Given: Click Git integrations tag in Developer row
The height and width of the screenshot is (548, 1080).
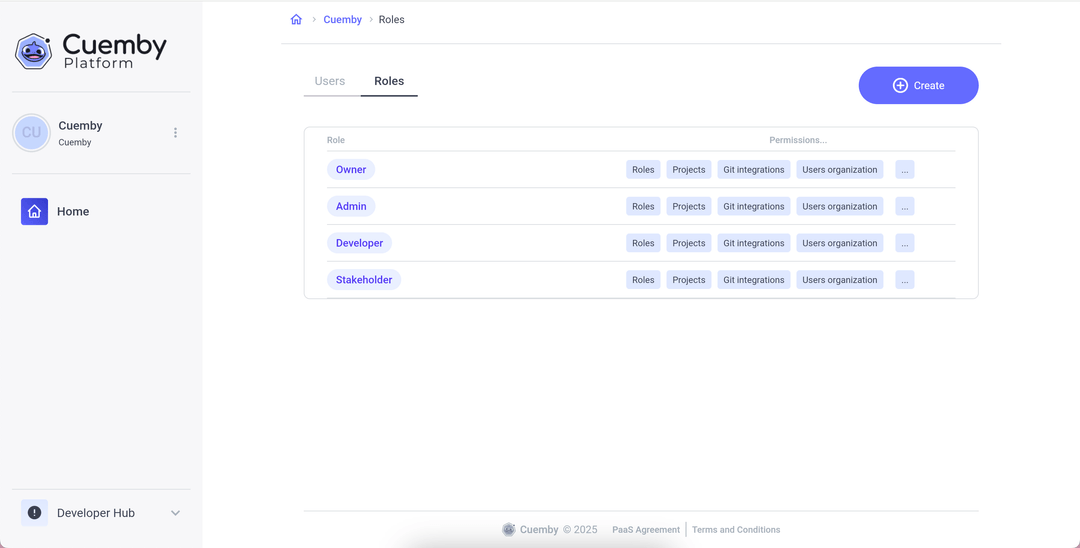Looking at the screenshot, I should pos(753,243).
